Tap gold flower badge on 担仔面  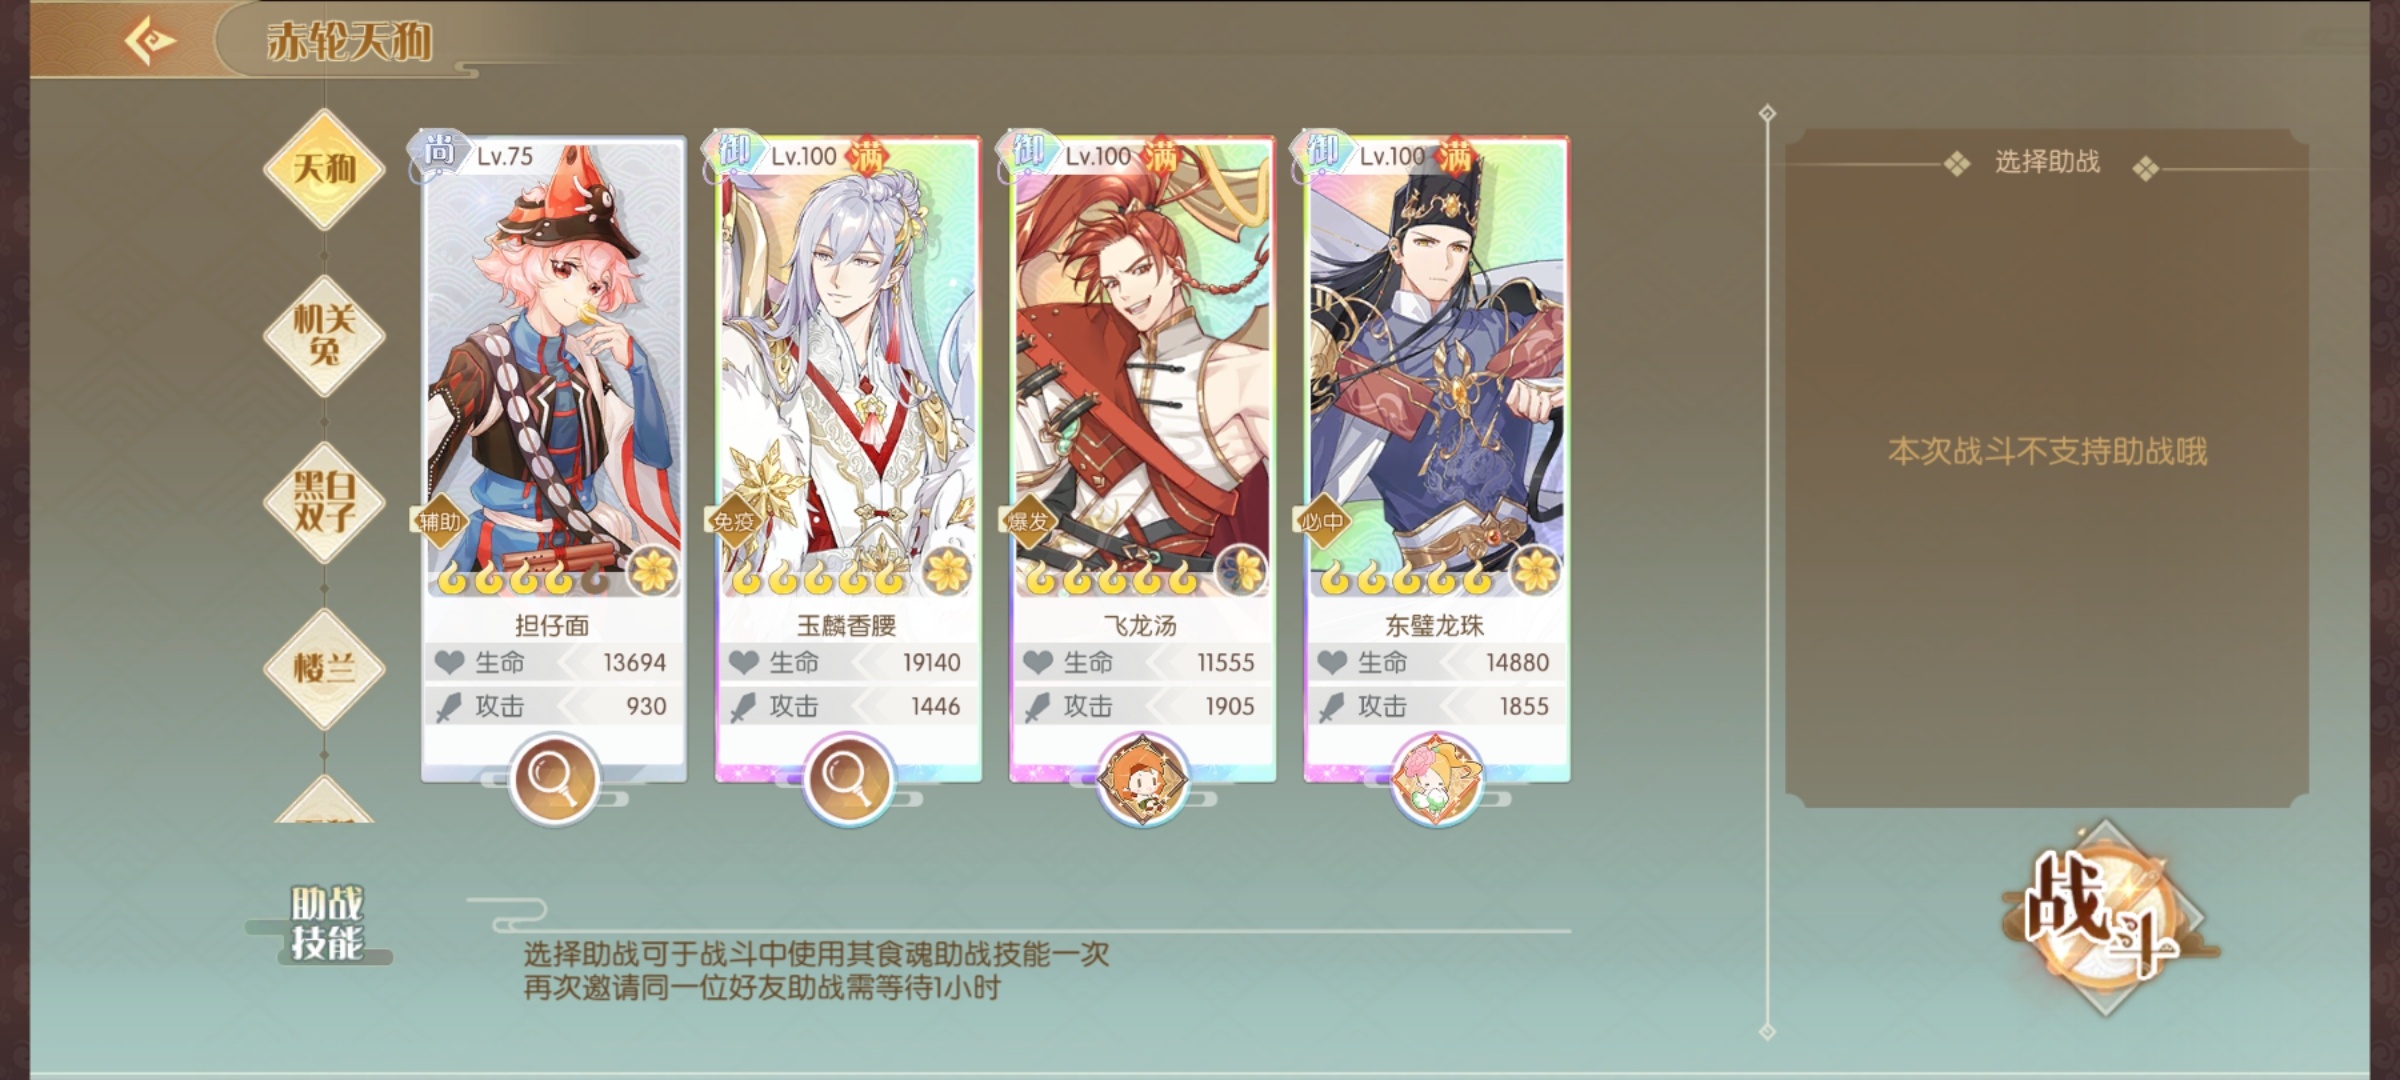click(654, 571)
